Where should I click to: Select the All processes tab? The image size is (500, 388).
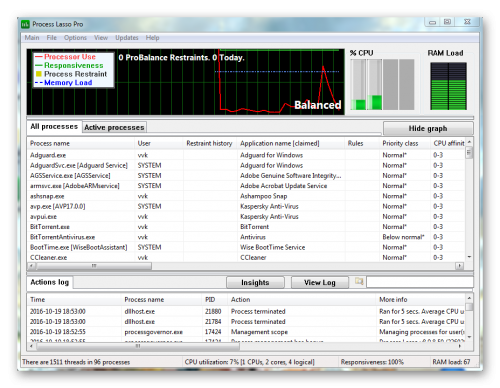54,127
